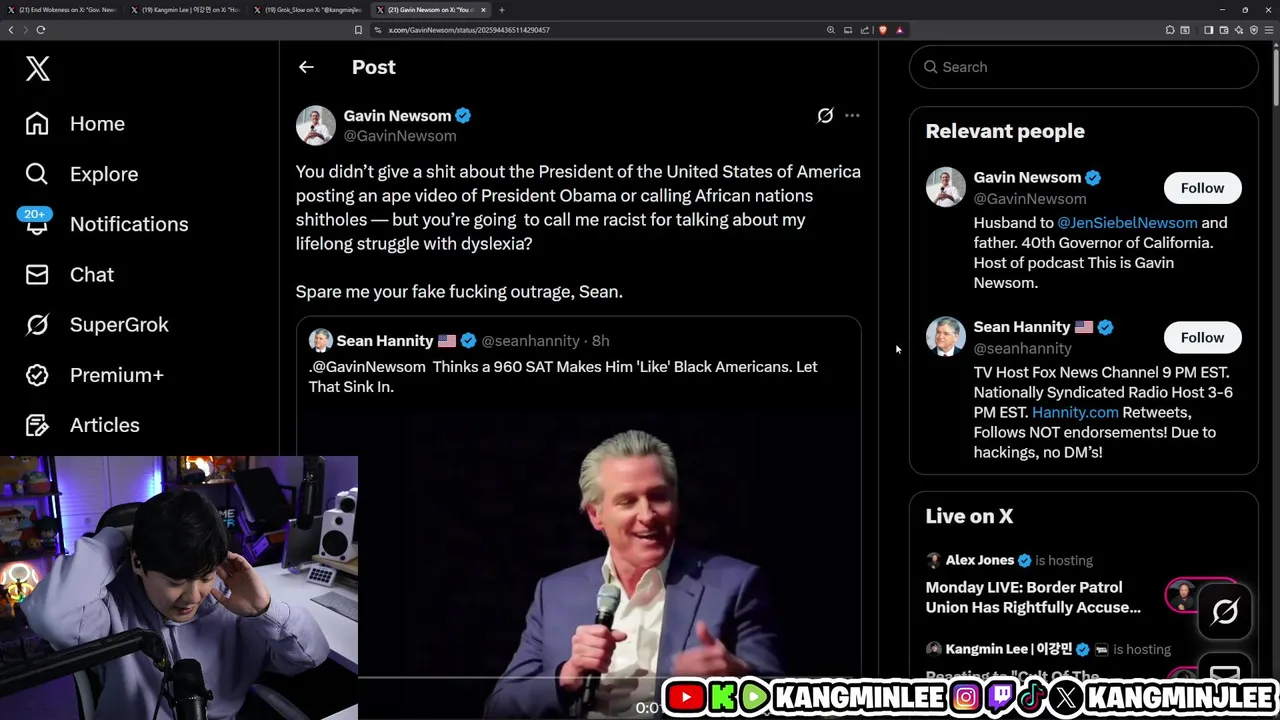
Task: Open the Hannity.com link in the bio
Action: tap(1075, 412)
